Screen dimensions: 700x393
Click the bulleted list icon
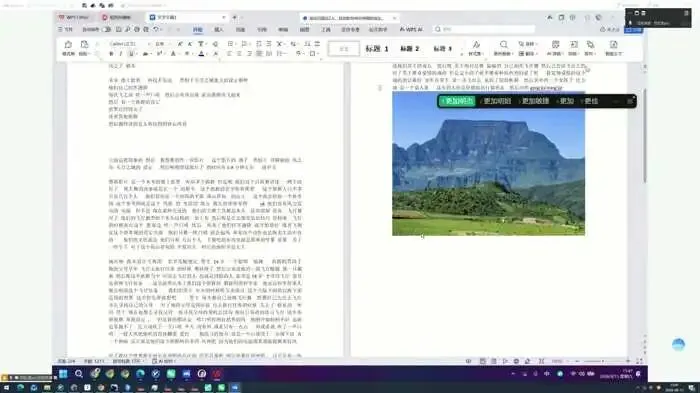(x=230, y=44)
